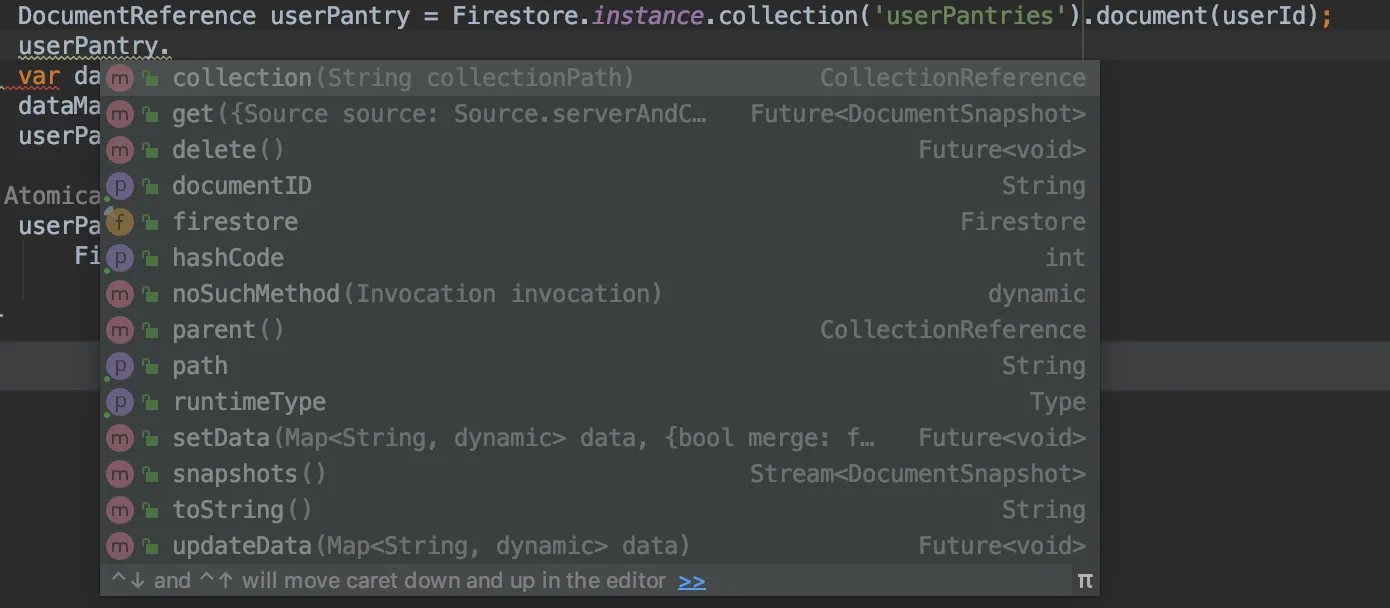This screenshot has height=608, width=1390.
Task: Click the method icon beside delete
Action: (120, 150)
